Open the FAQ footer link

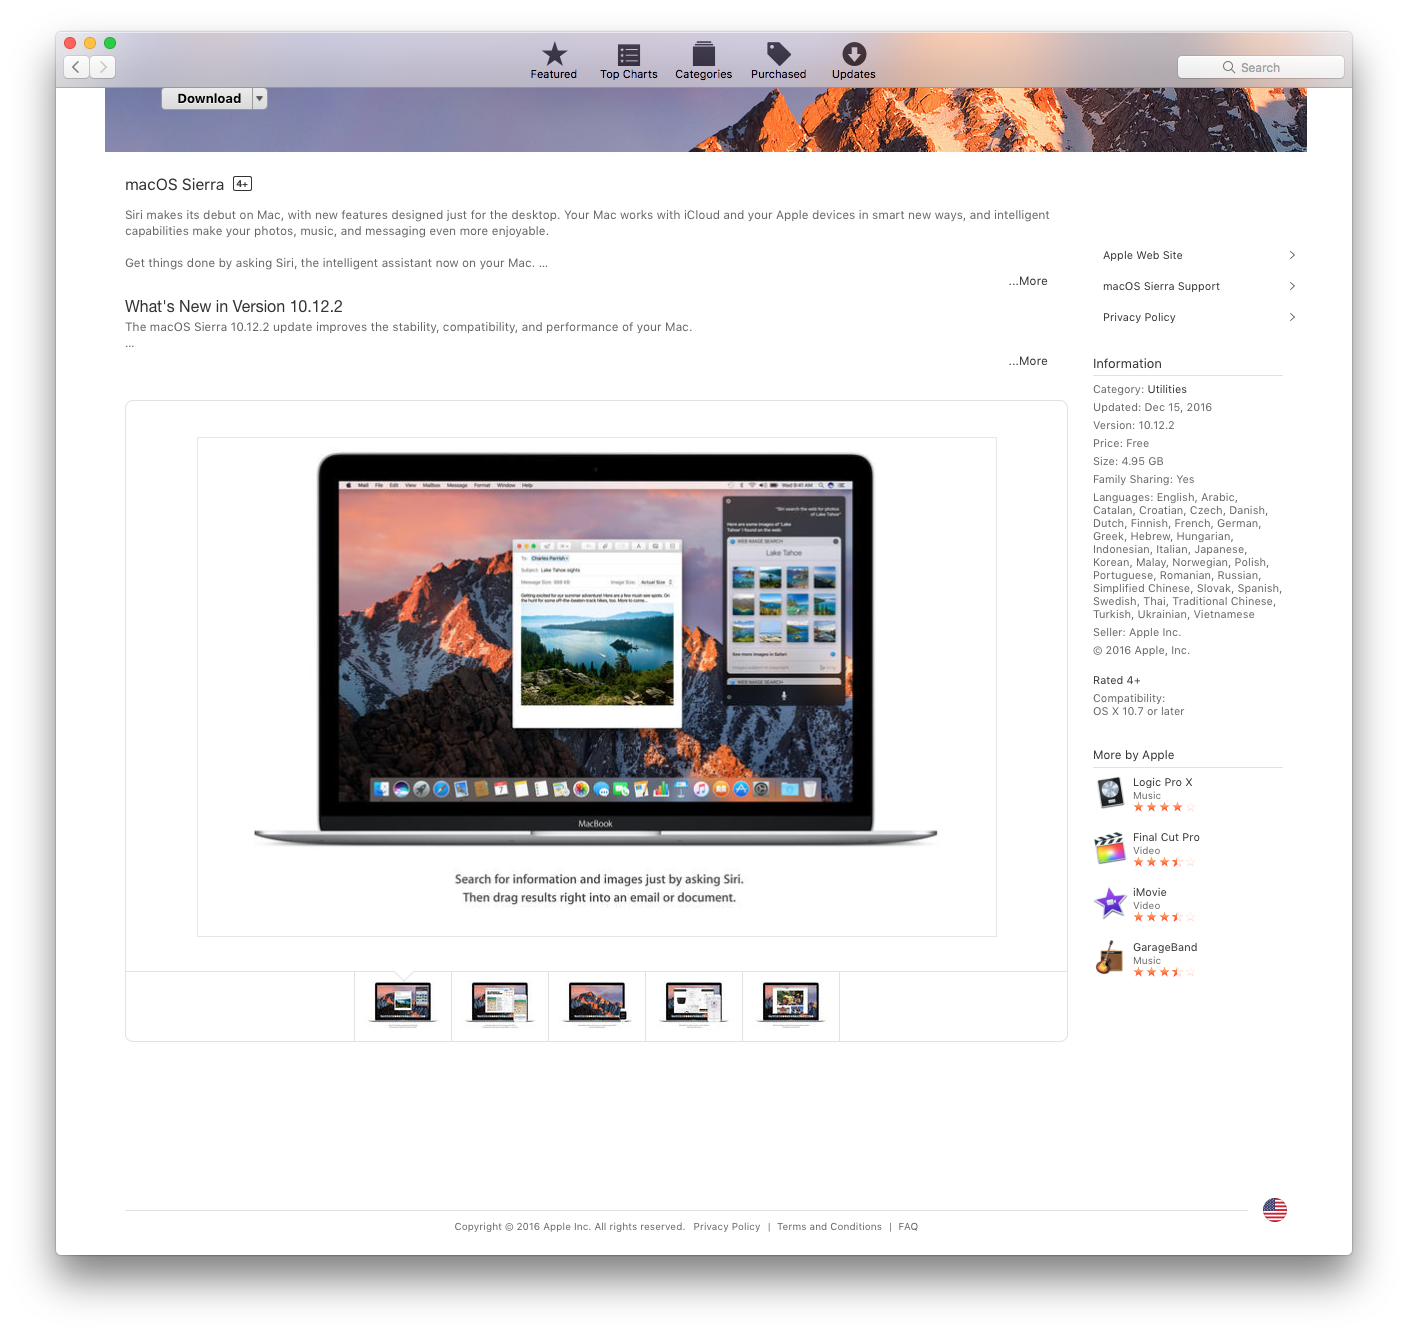click(x=908, y=1227)
